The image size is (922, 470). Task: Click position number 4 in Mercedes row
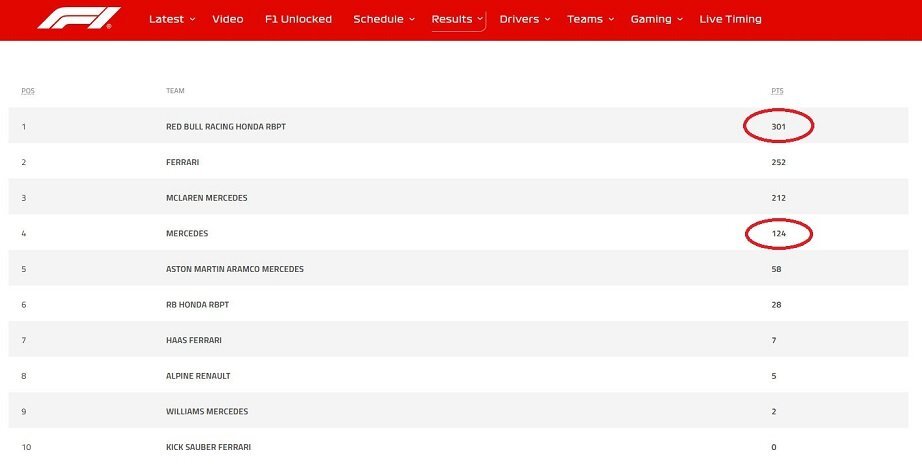point(24,234)
